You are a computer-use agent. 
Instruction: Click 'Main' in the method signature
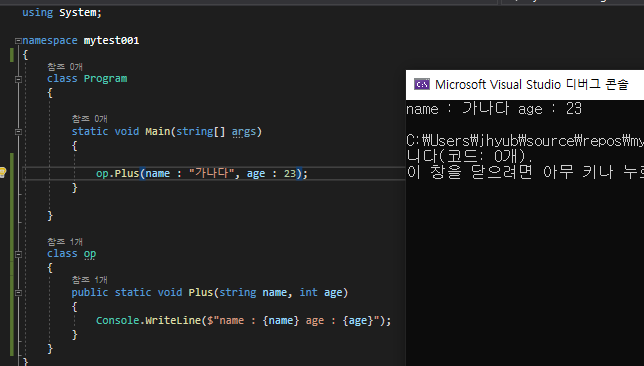point(158,131)
